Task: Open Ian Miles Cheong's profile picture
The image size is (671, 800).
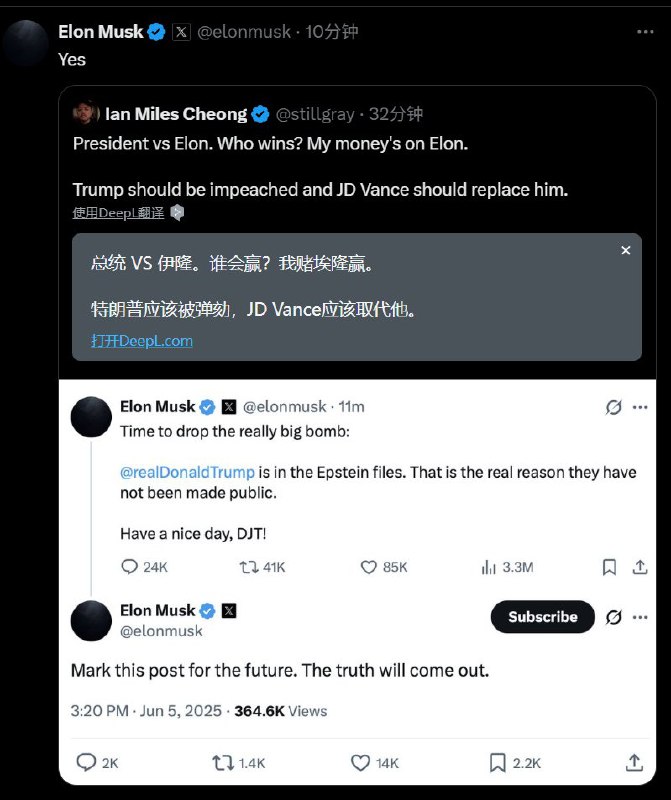Action: click(x=86, y=113)
